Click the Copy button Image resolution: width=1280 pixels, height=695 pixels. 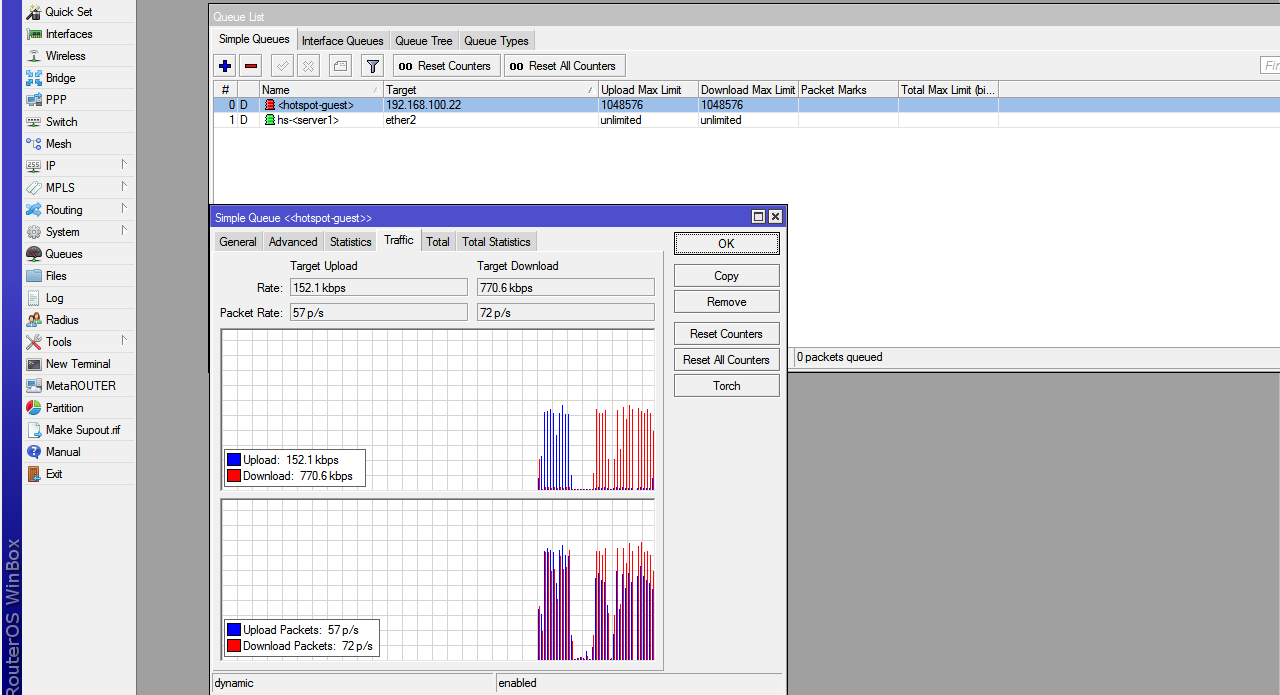[x=727, y=276]
